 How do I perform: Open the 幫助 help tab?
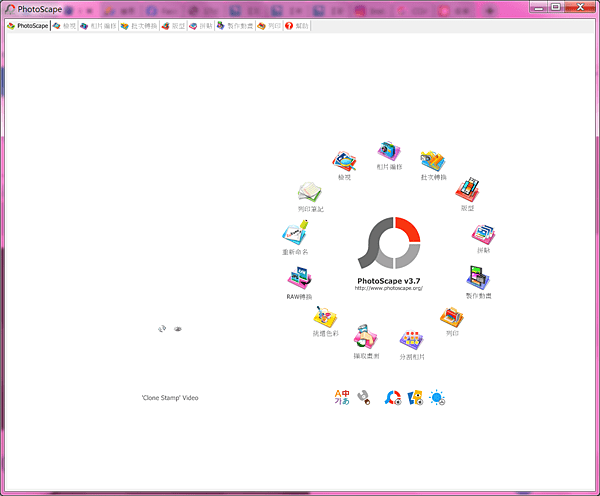297,26
